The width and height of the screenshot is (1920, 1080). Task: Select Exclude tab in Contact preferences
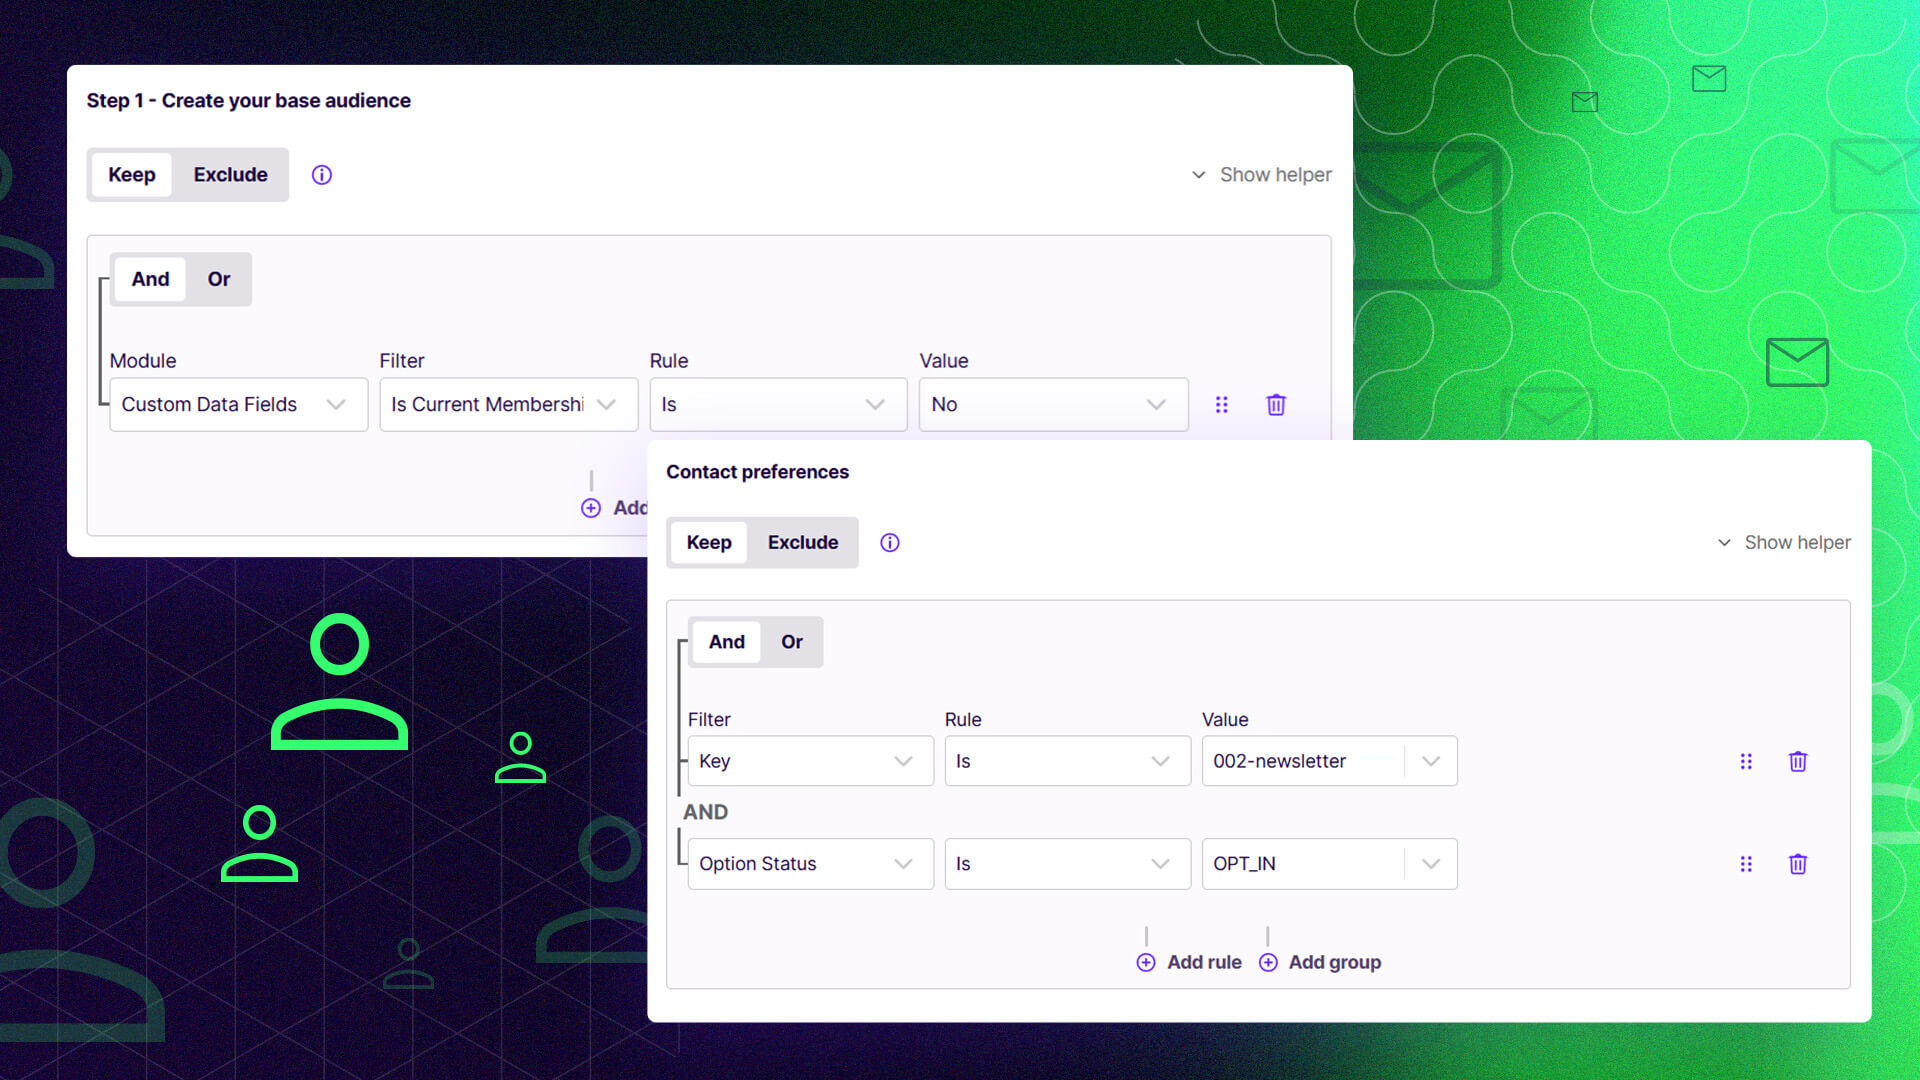[802, 542]
